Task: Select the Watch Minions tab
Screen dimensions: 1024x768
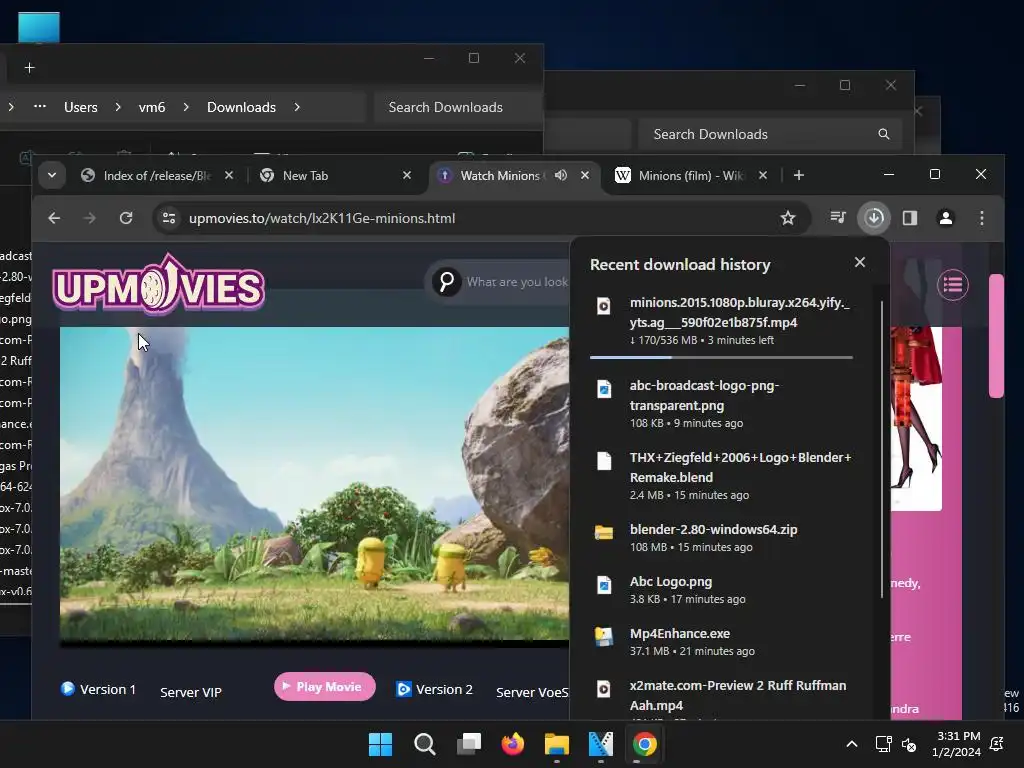Action: [500, 175]
